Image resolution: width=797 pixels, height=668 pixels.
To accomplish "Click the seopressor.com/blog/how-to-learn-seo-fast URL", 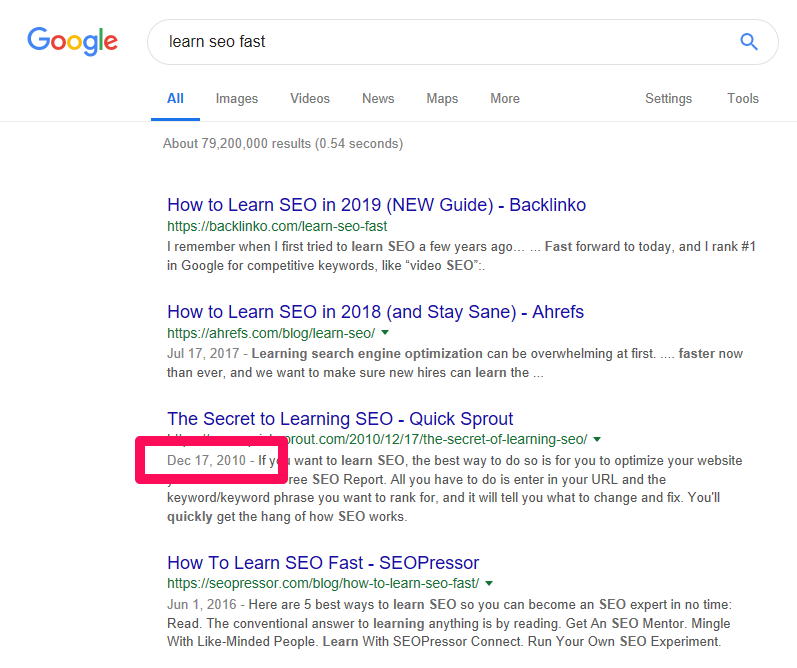I will 323,583.
